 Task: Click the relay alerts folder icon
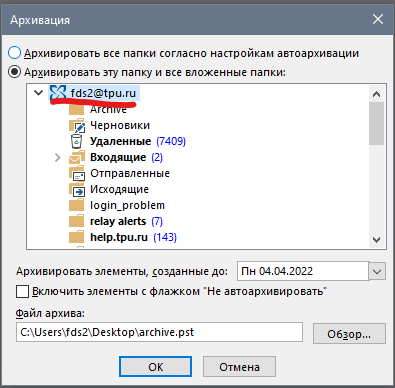[x=77, y=221]
